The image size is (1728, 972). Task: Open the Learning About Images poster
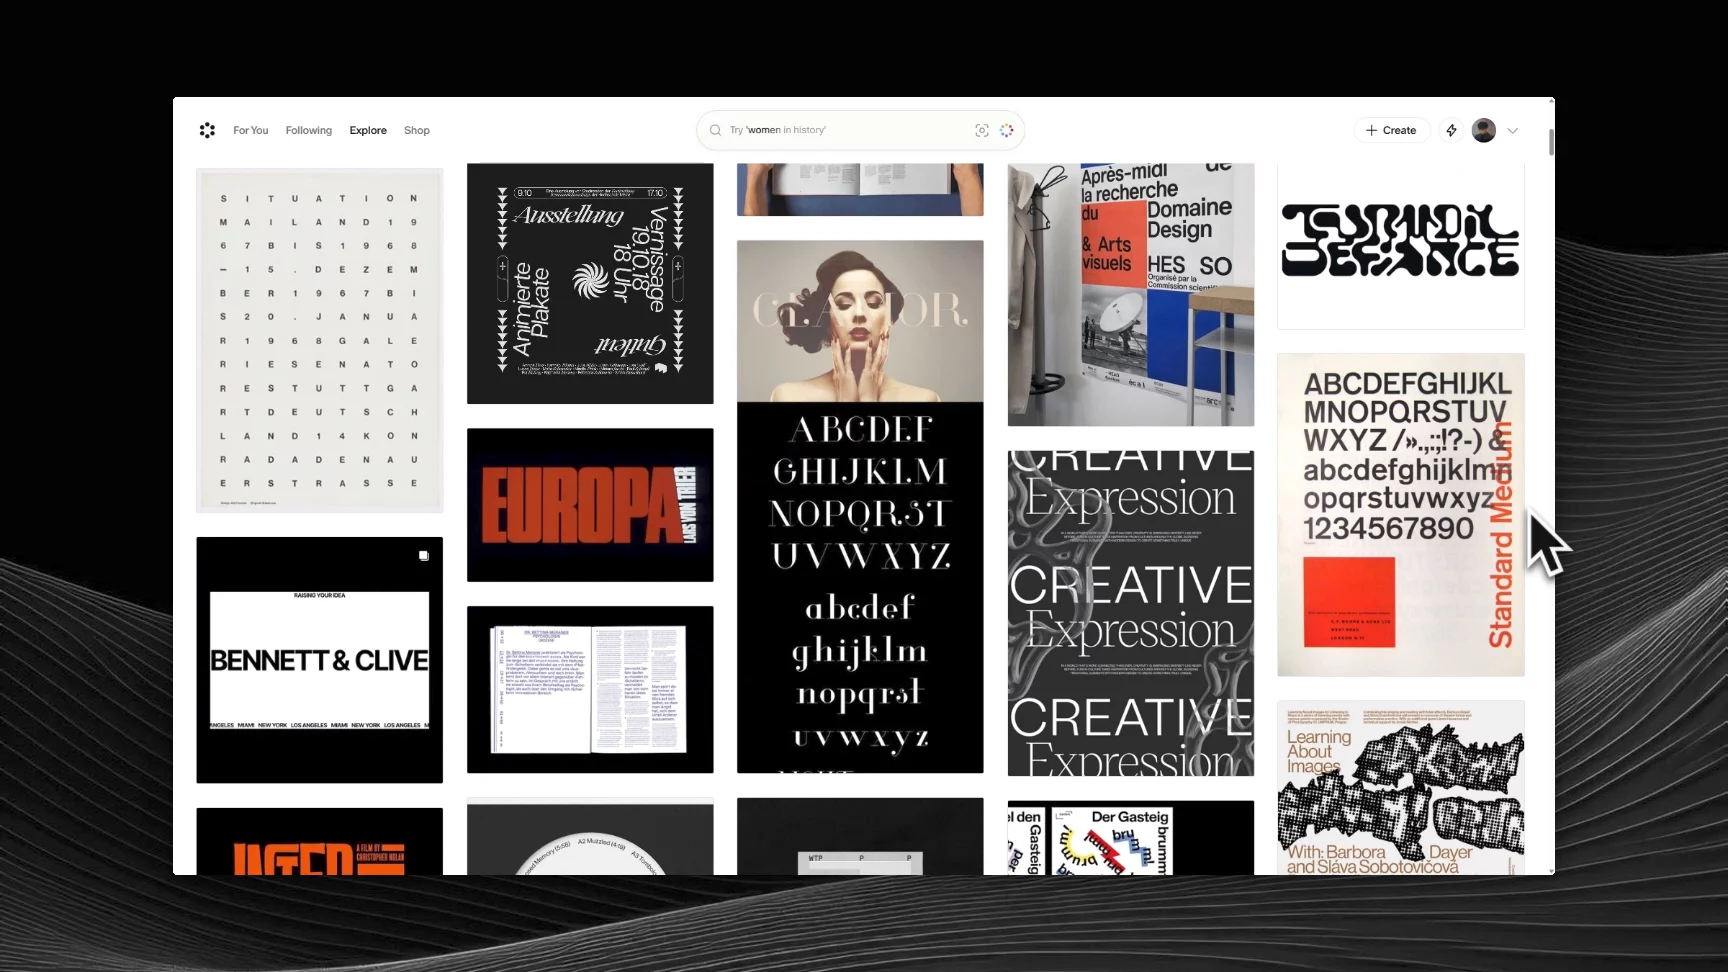[1401, 788]
